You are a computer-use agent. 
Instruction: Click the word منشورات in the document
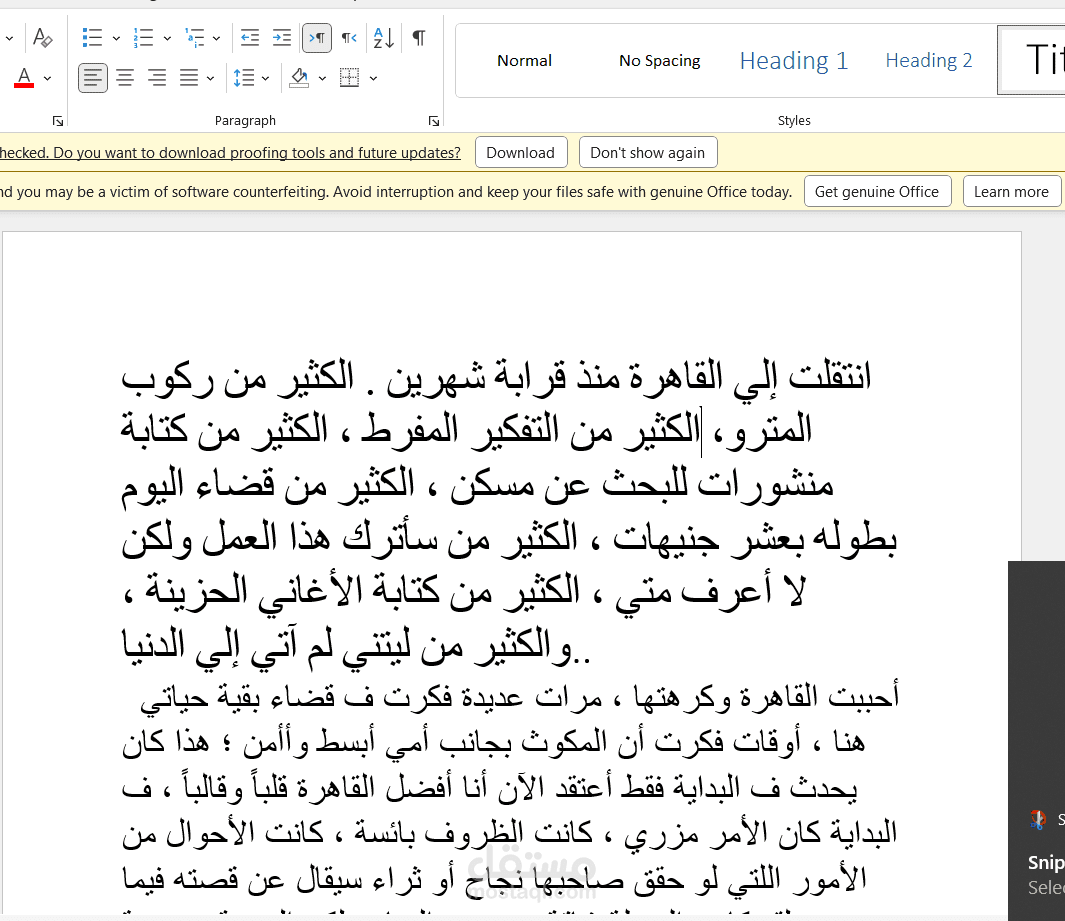click(765, 485)
